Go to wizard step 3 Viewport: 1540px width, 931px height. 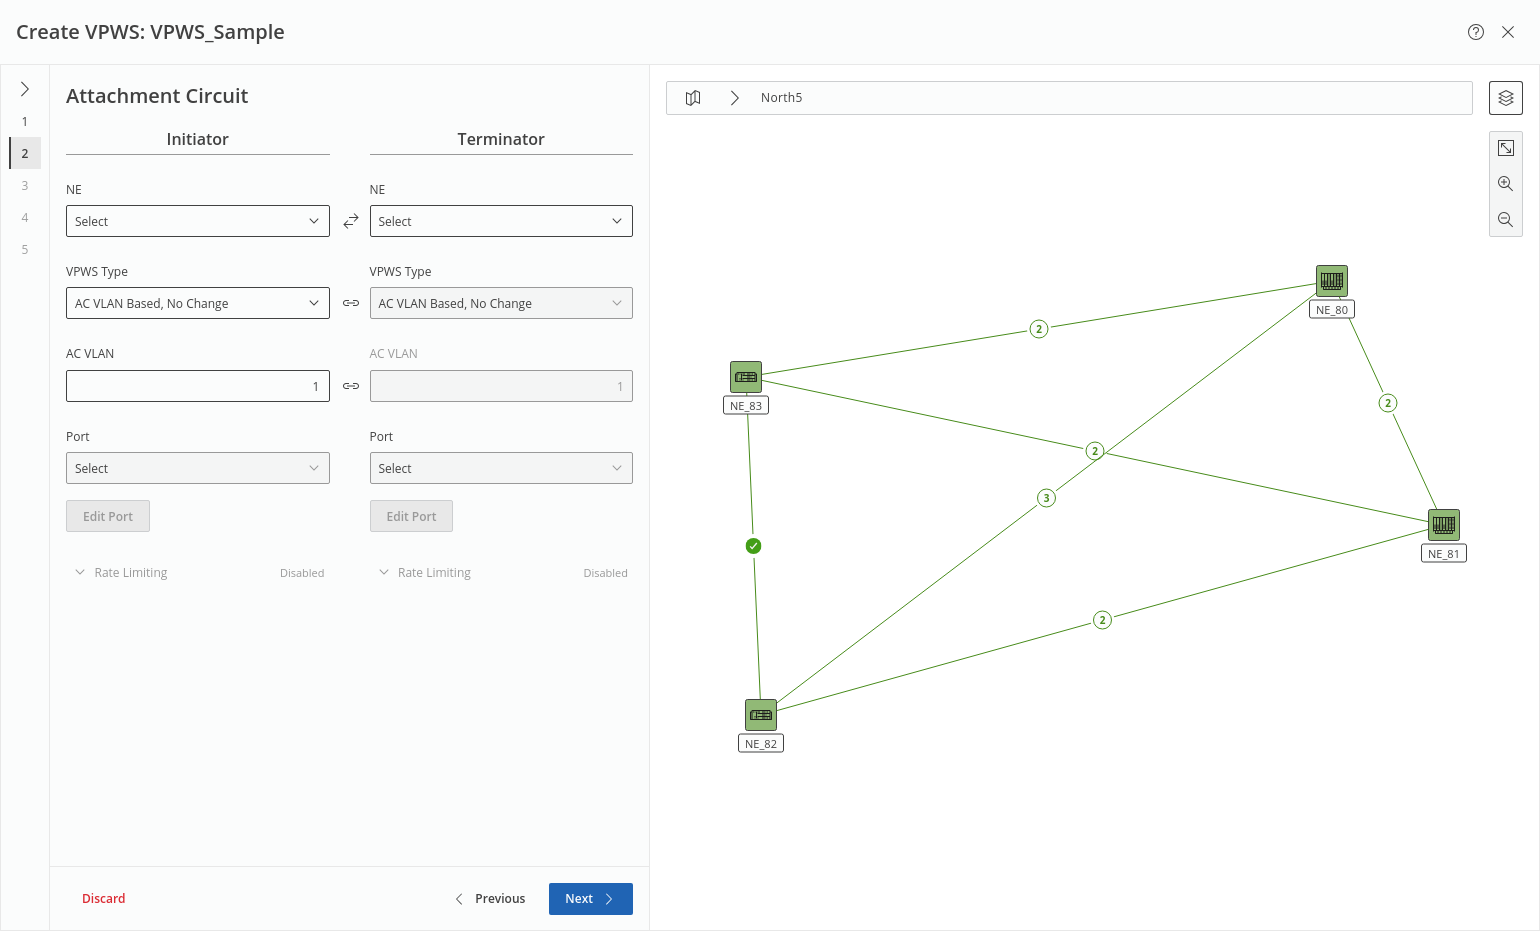coord(25,186)
